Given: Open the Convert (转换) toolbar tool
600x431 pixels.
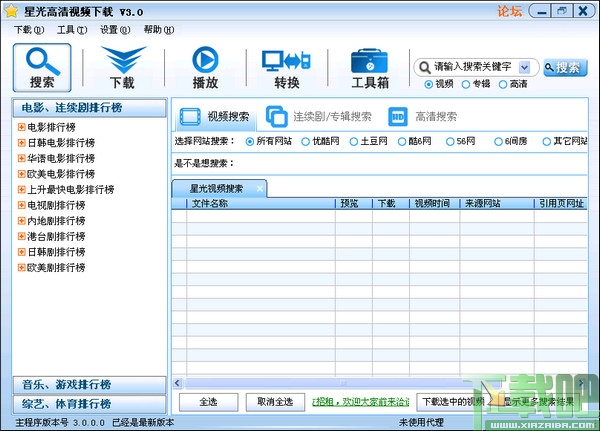Looking at the screenshot, I should click(x=286, y=69).
